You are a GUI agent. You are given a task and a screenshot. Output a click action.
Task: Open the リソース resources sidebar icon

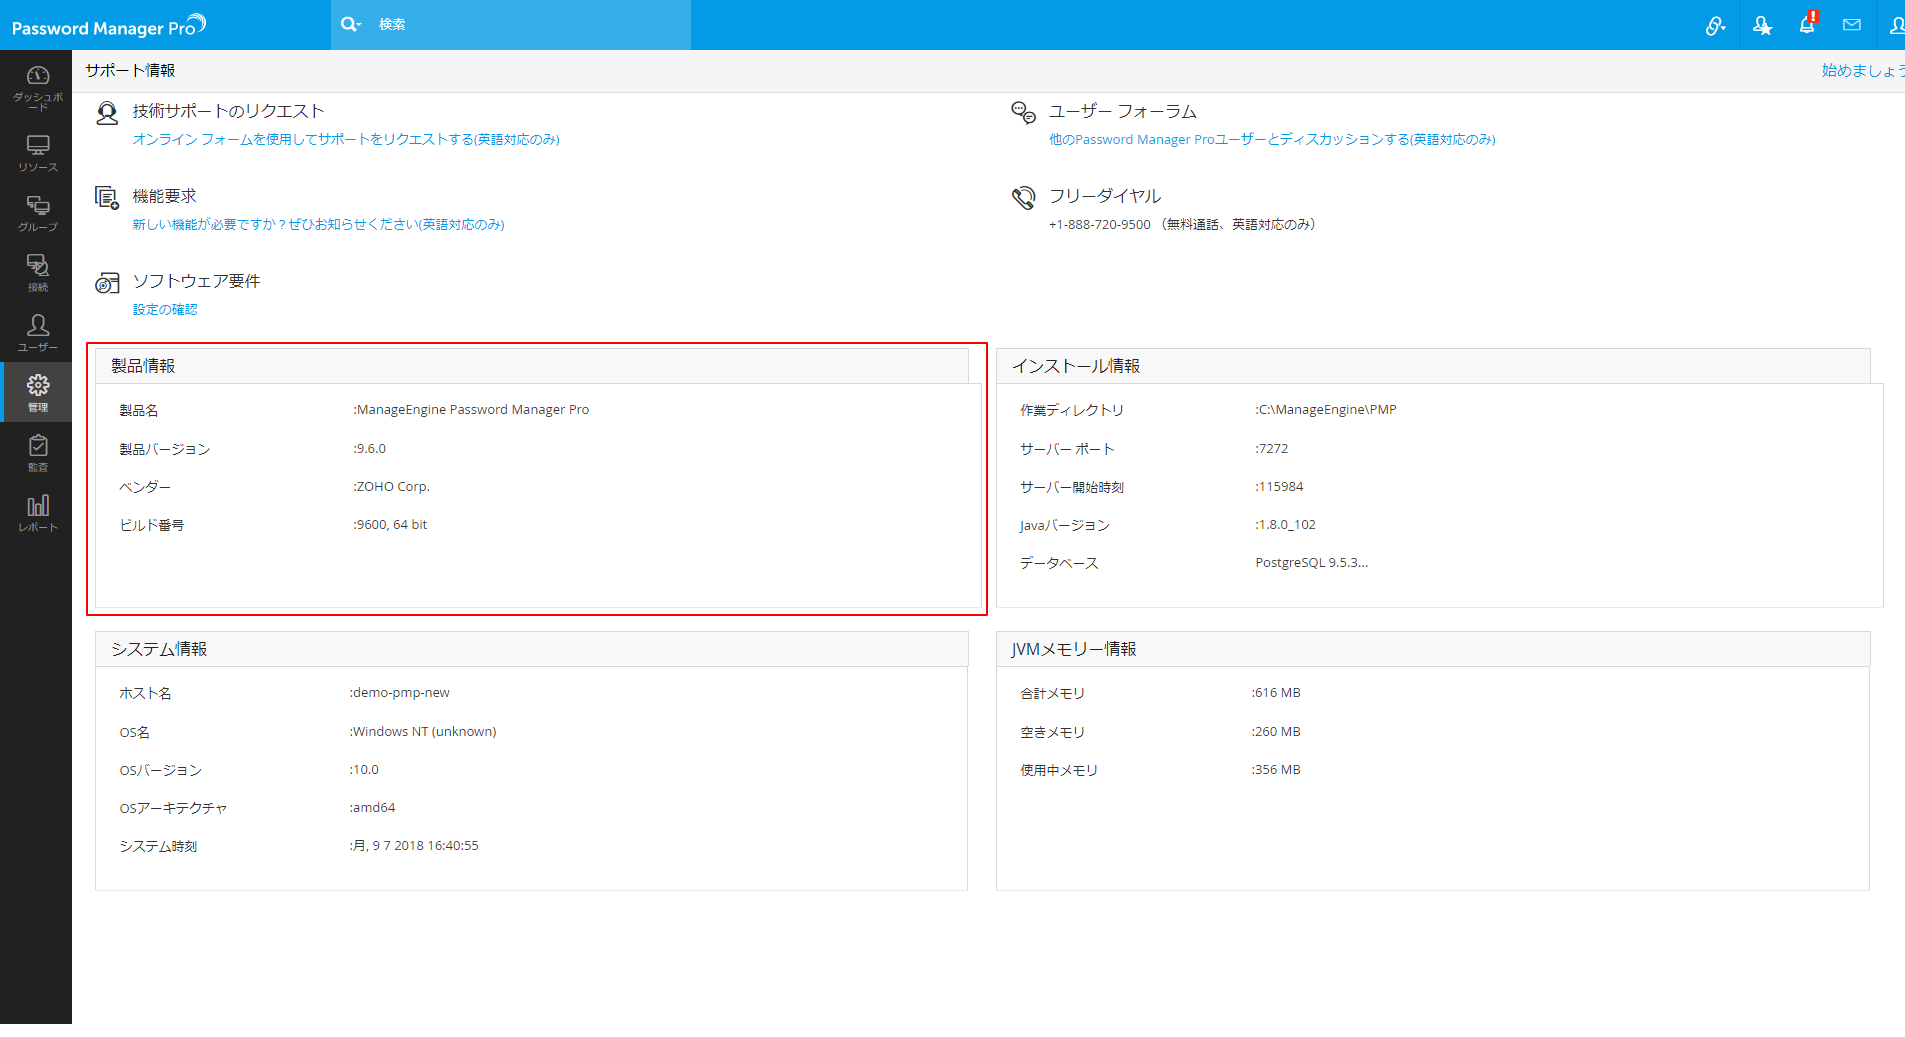[x=37, y=153]
